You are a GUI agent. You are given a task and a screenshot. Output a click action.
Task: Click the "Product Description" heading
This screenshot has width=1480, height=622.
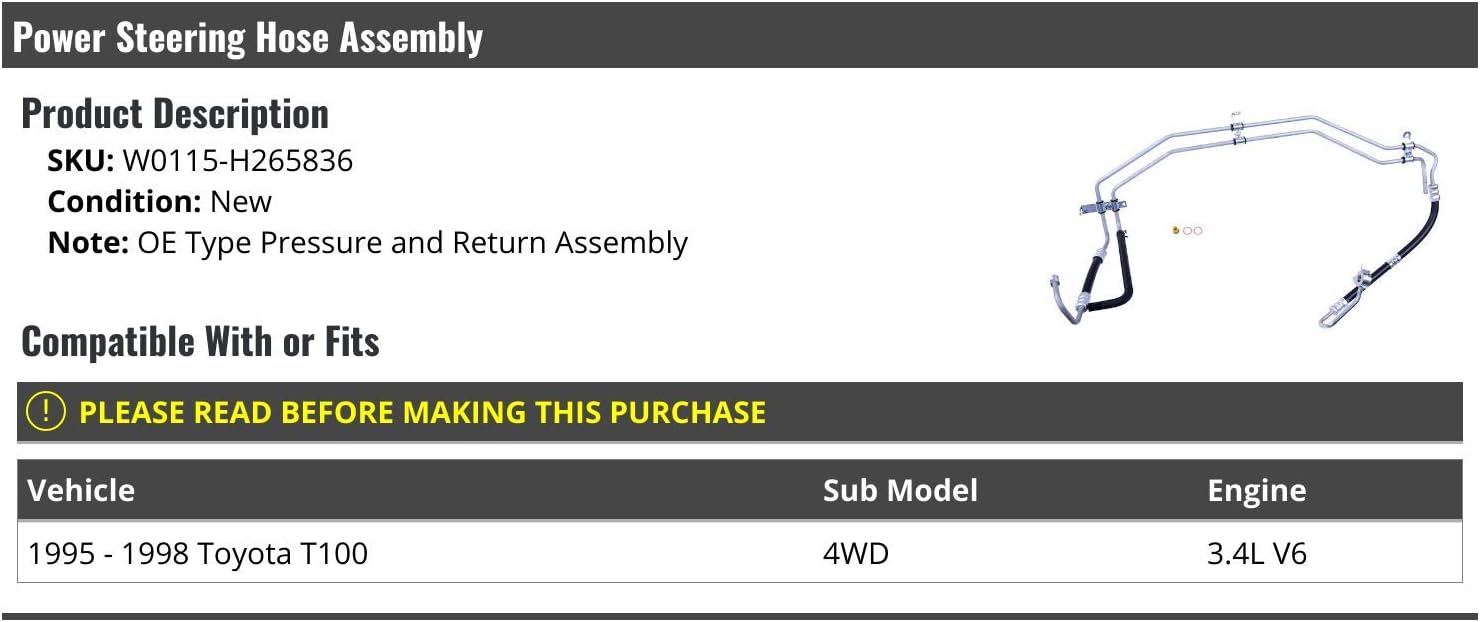175,113
